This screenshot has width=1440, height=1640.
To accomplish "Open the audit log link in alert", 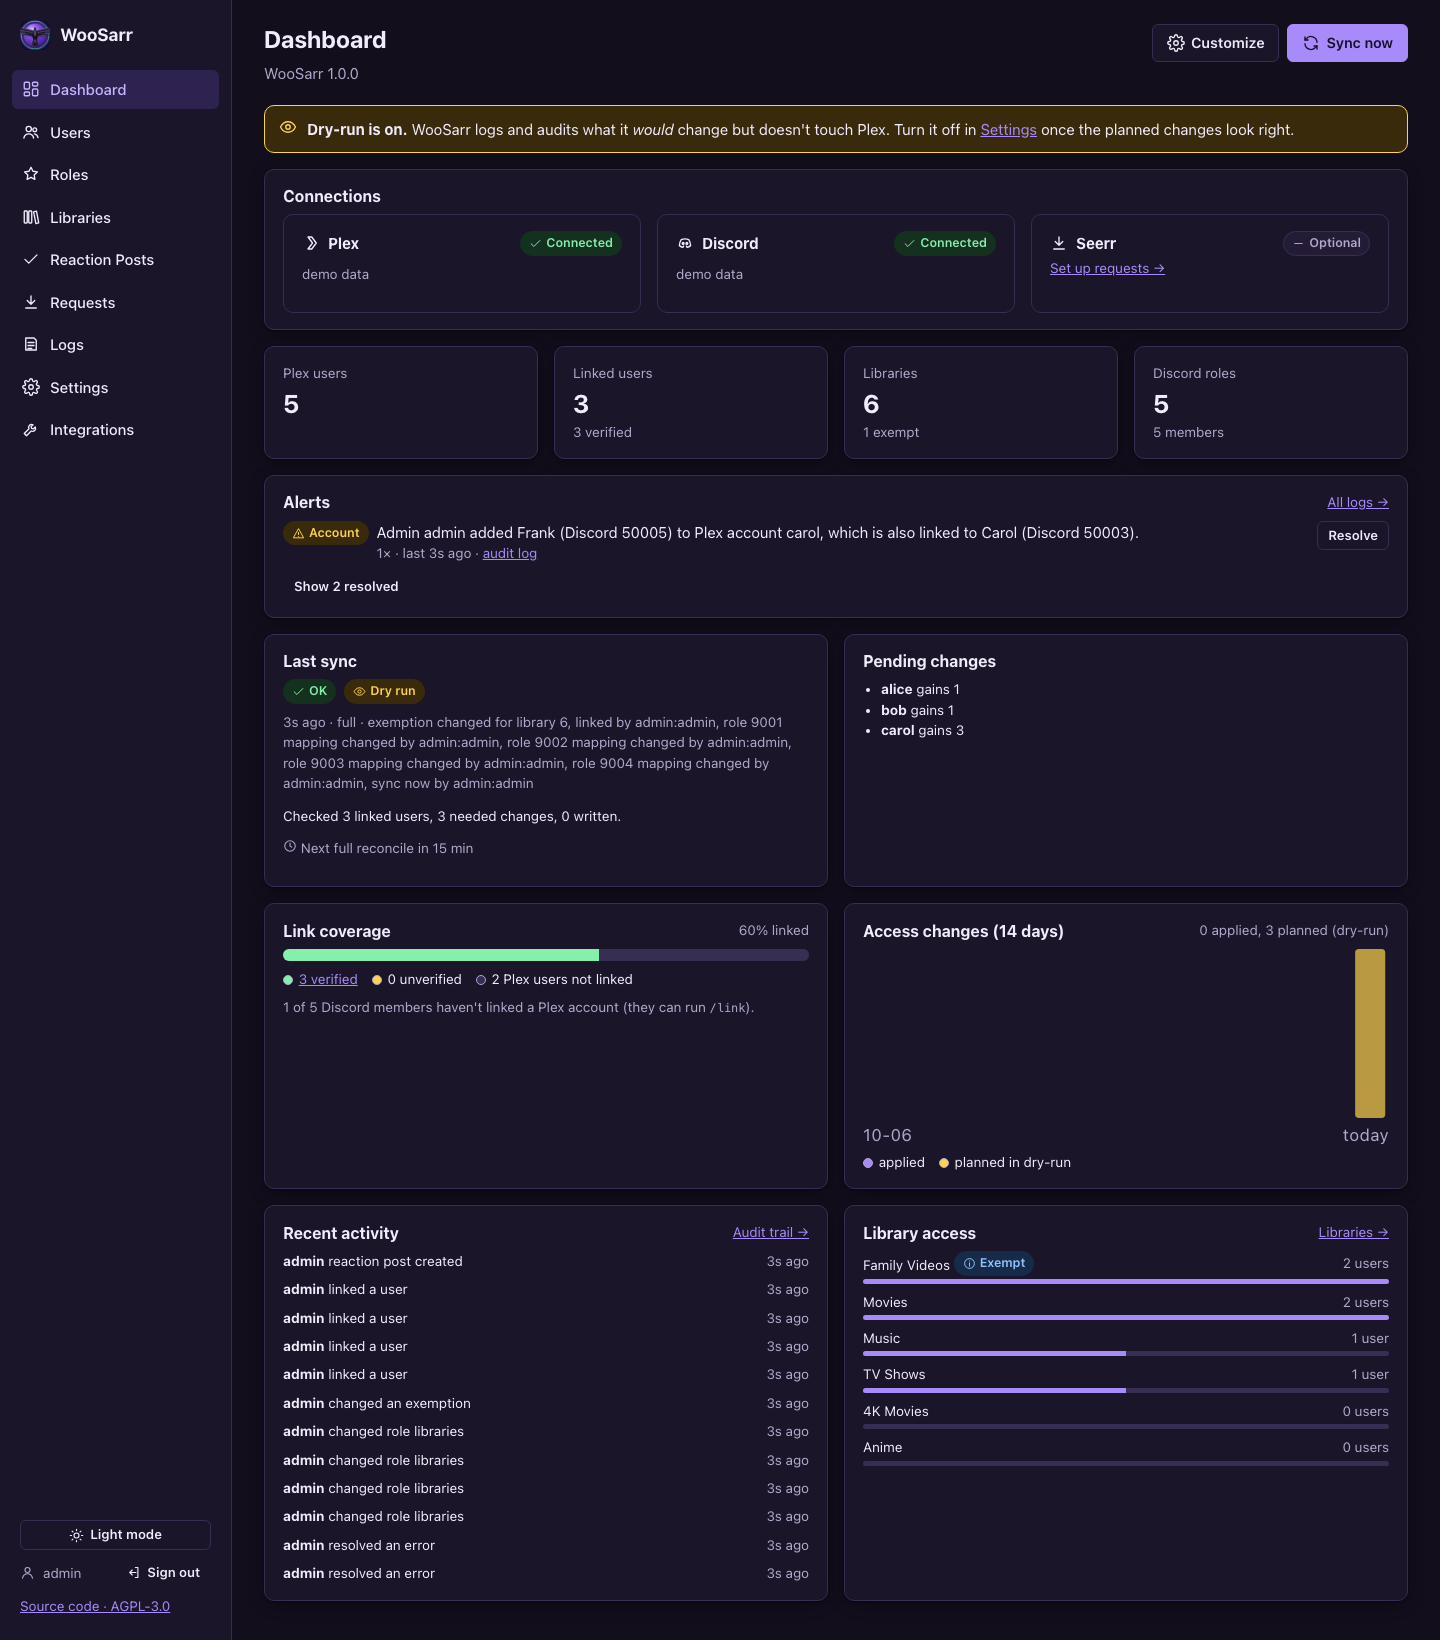I will (x=510, y=553).
